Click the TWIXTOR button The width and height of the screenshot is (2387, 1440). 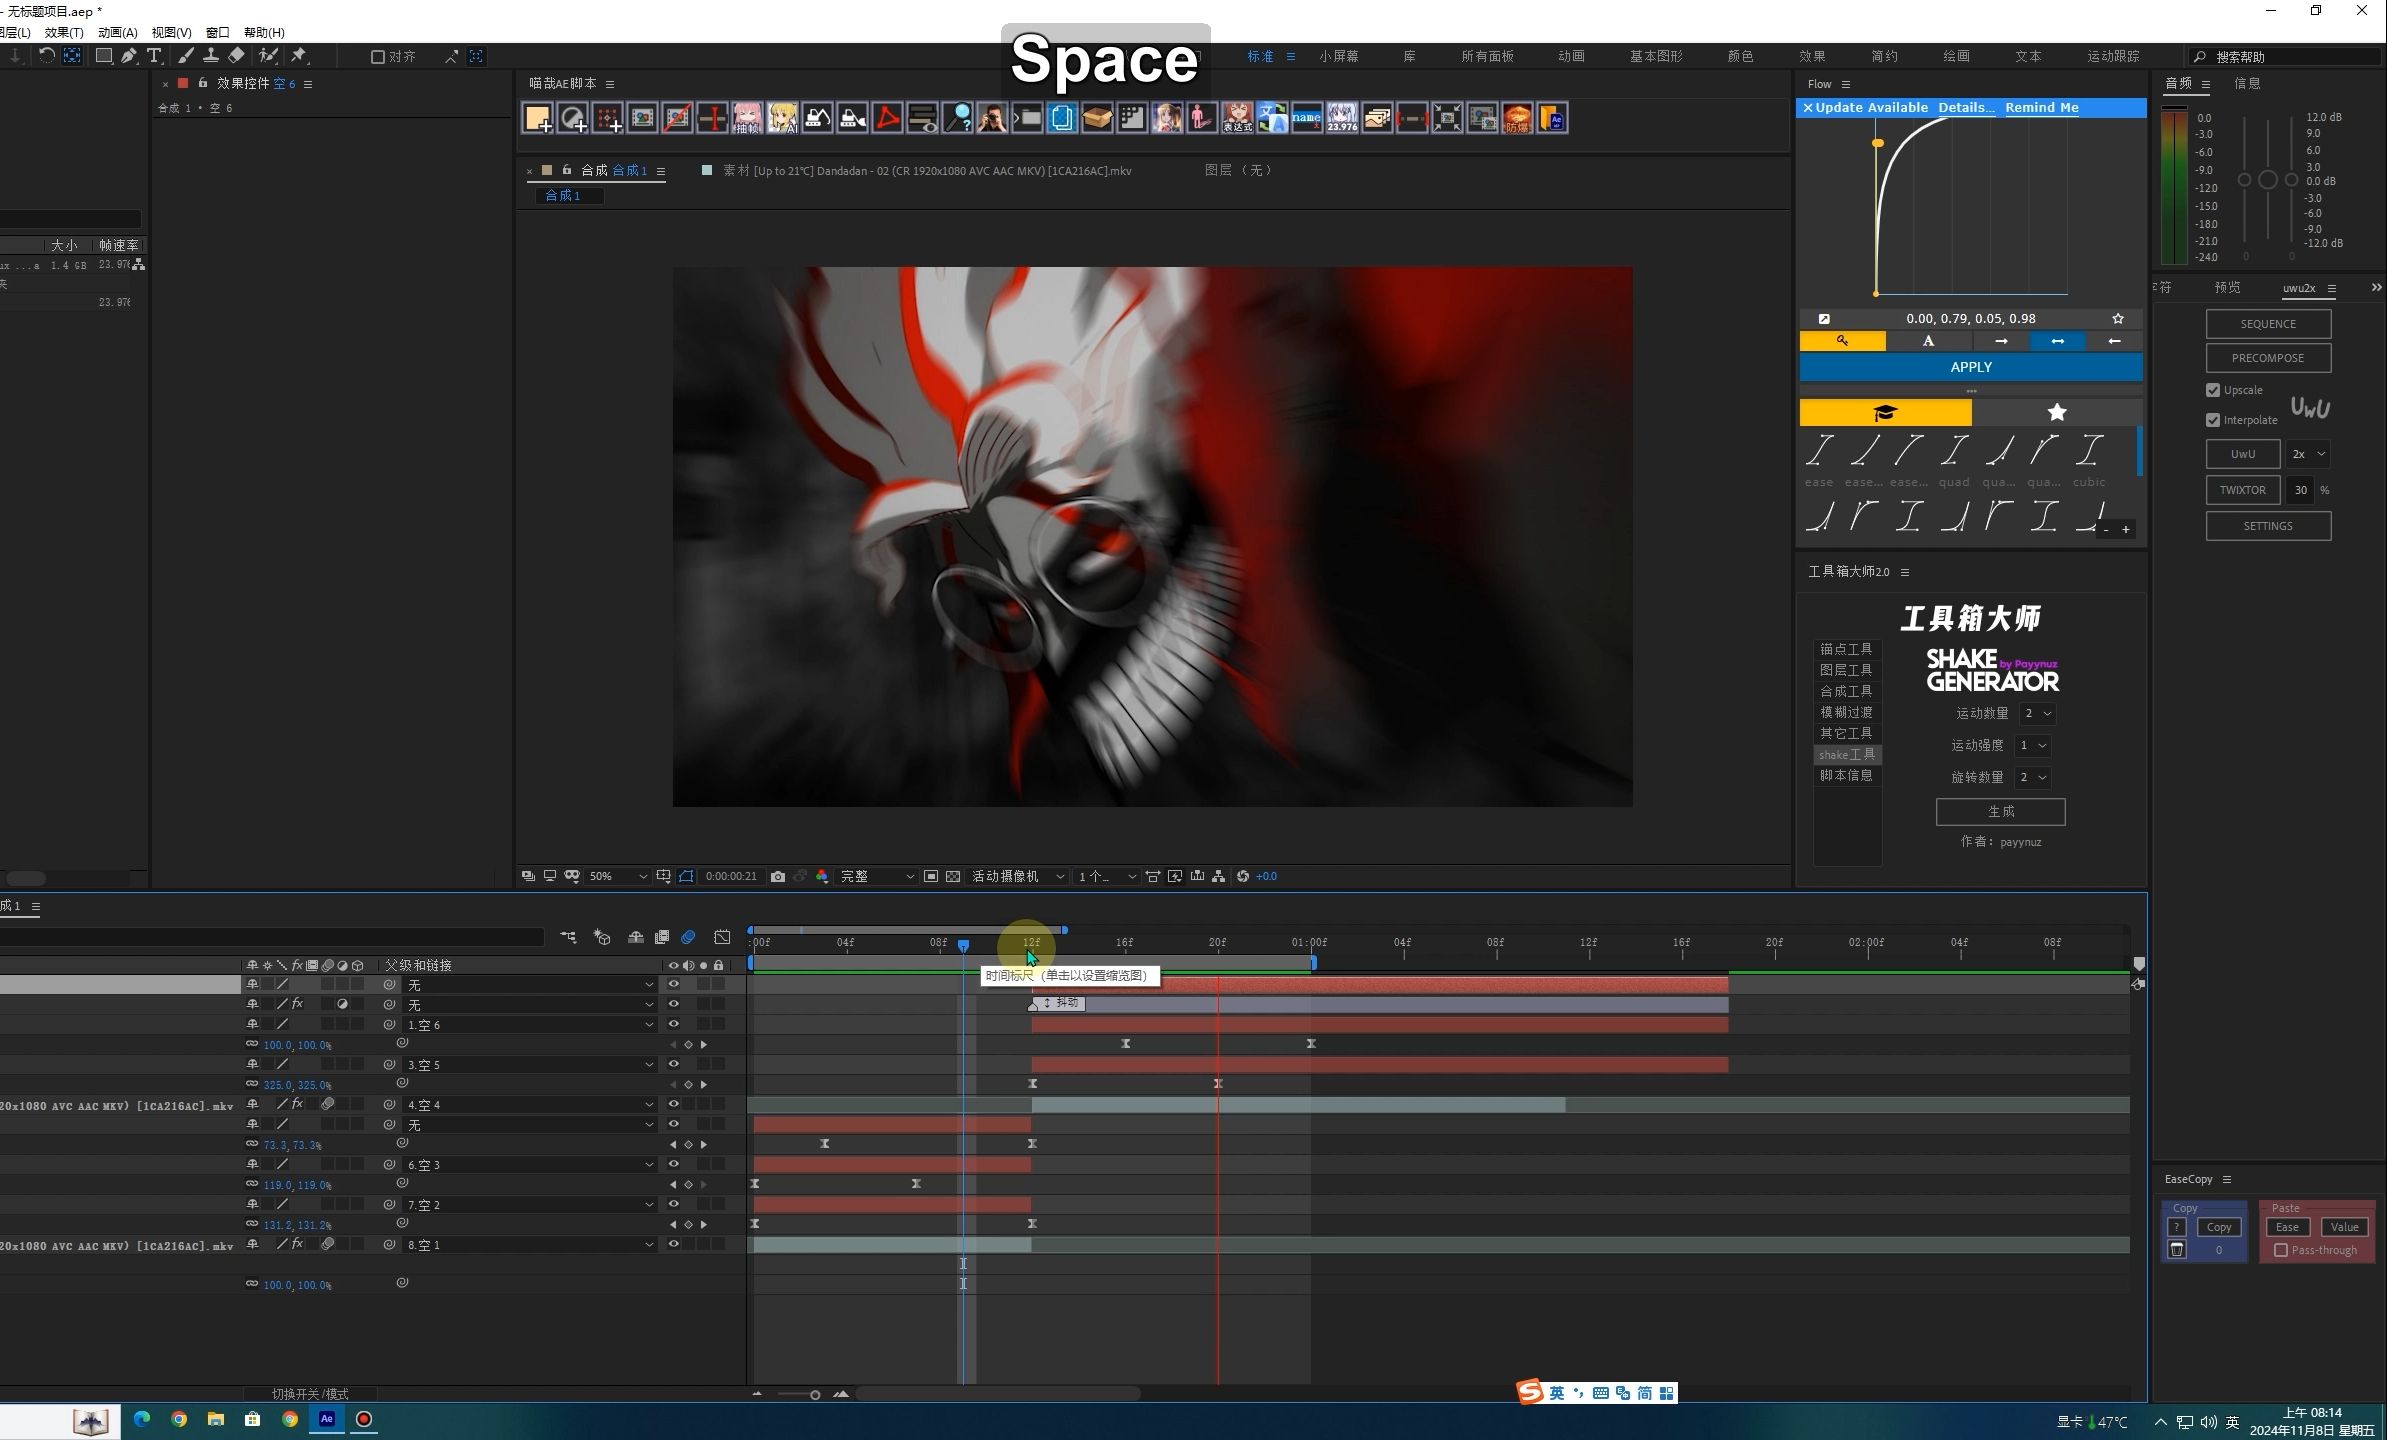(2242, 490)
